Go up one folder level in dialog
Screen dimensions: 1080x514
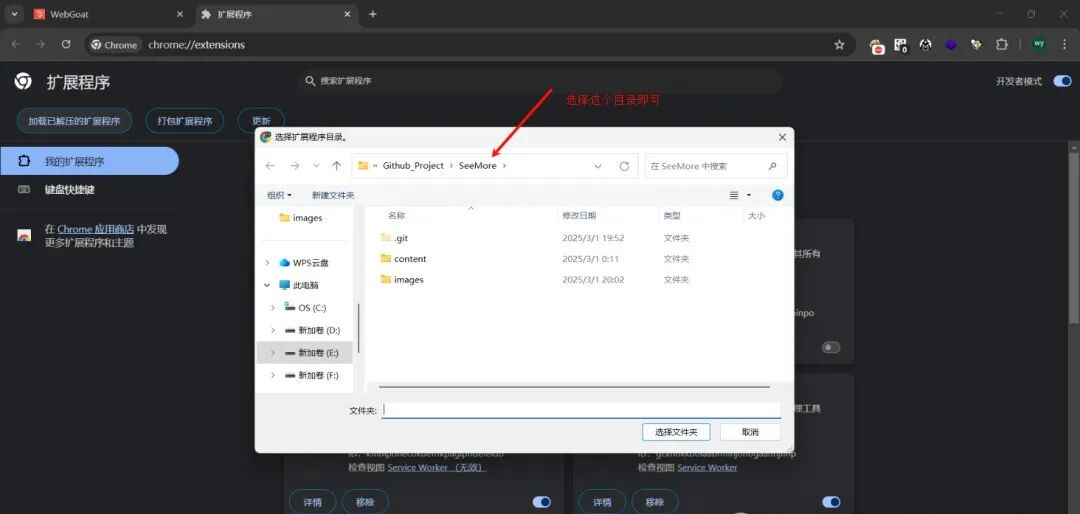[336, 166]
